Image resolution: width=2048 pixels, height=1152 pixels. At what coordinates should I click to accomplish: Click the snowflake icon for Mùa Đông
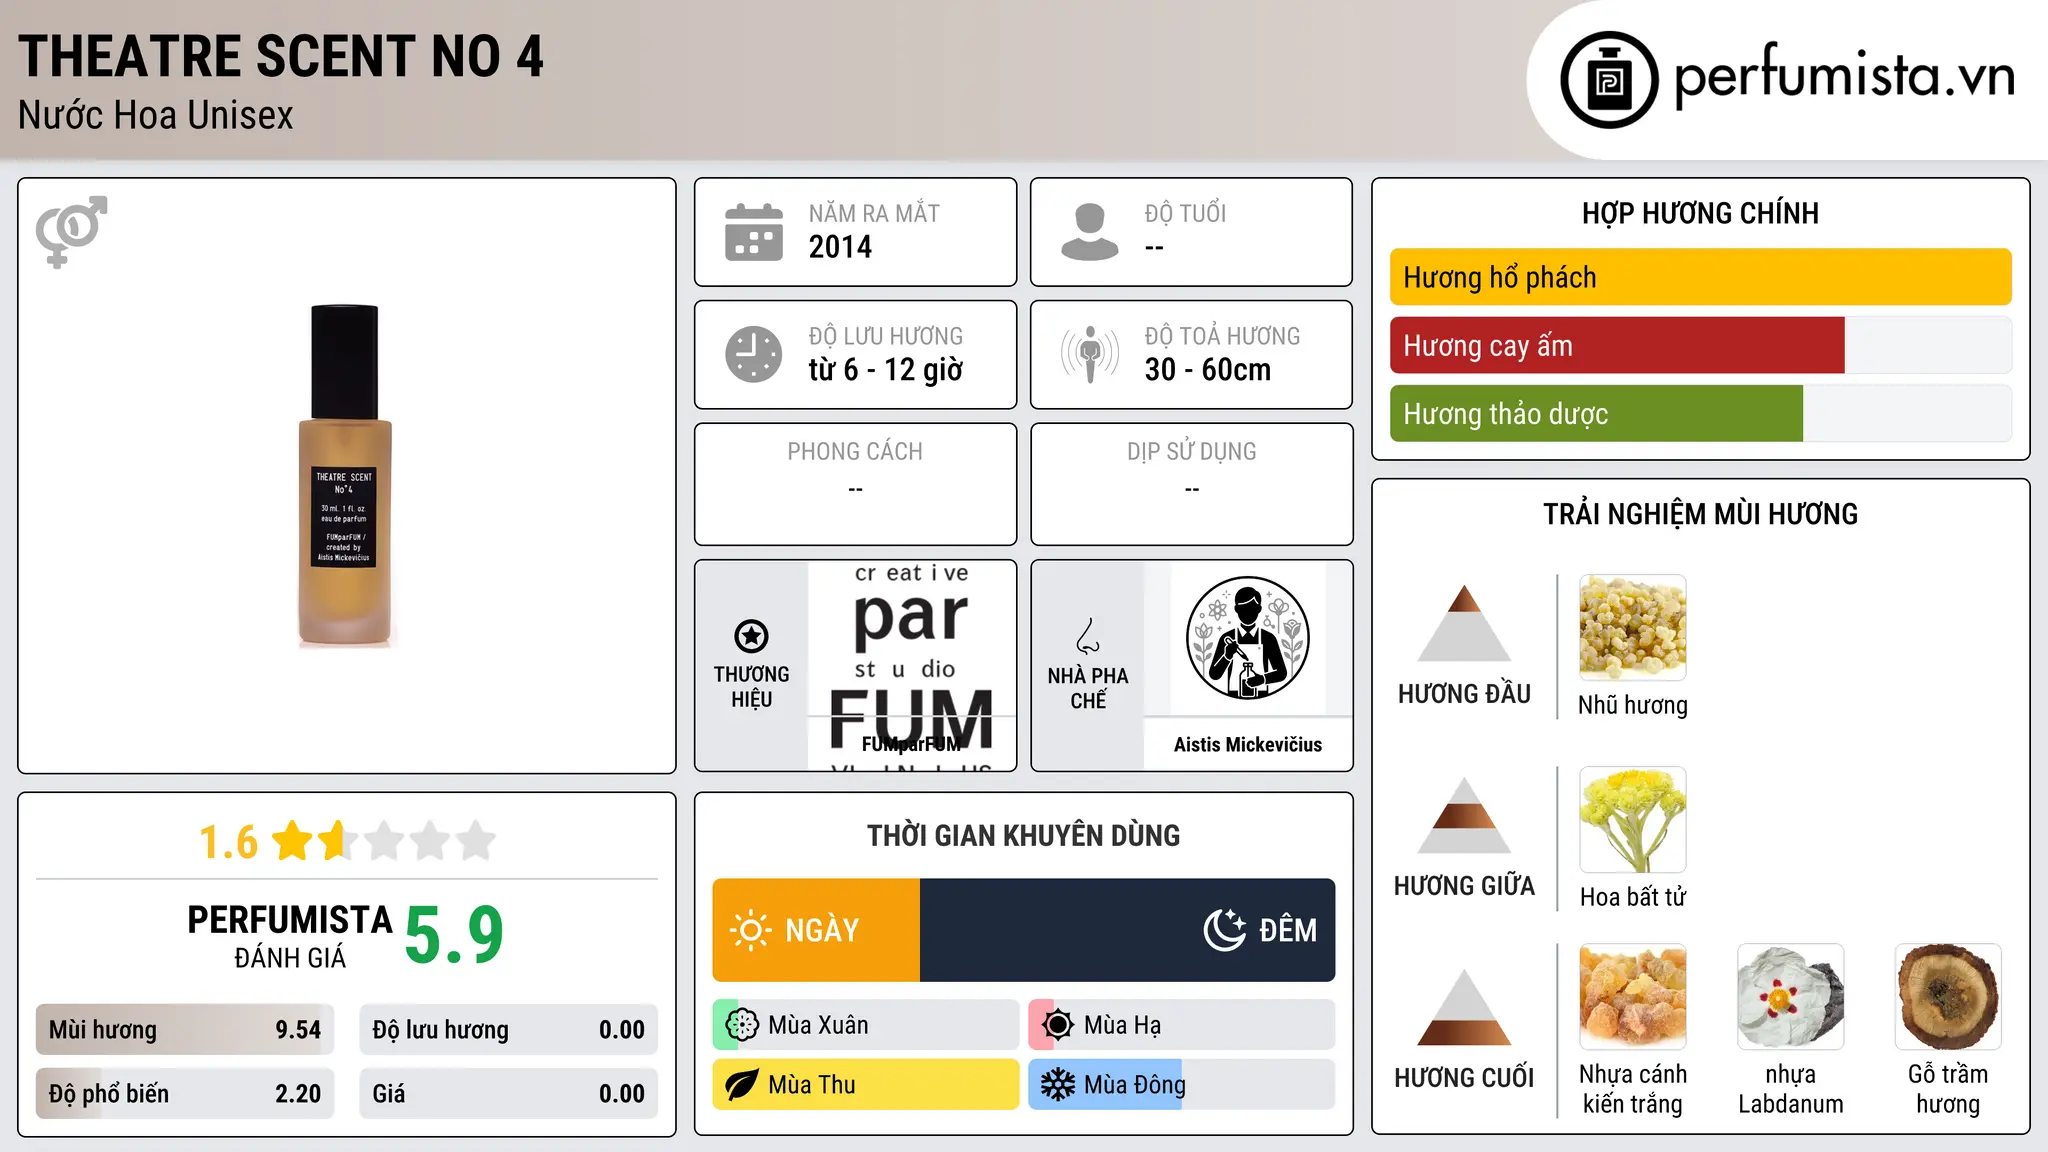(1058, 1085)
